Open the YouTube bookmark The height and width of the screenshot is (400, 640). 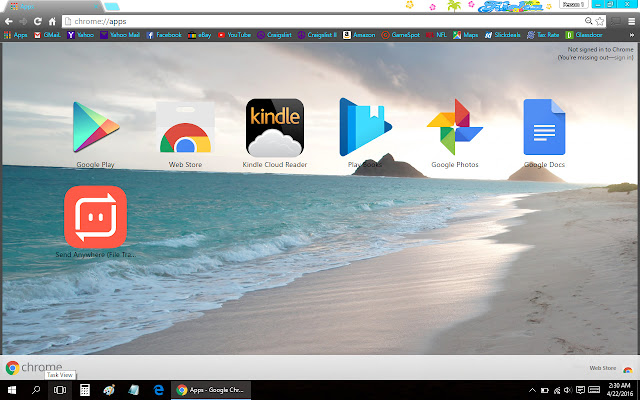point(234,35)
